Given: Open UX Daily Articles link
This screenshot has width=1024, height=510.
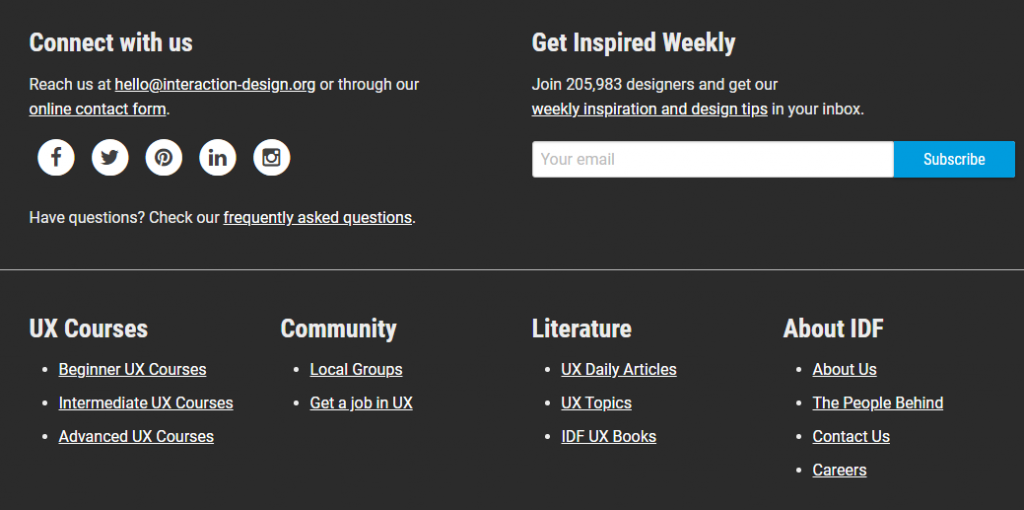Looking at the screenshot, I should click(x=619, y=370).
